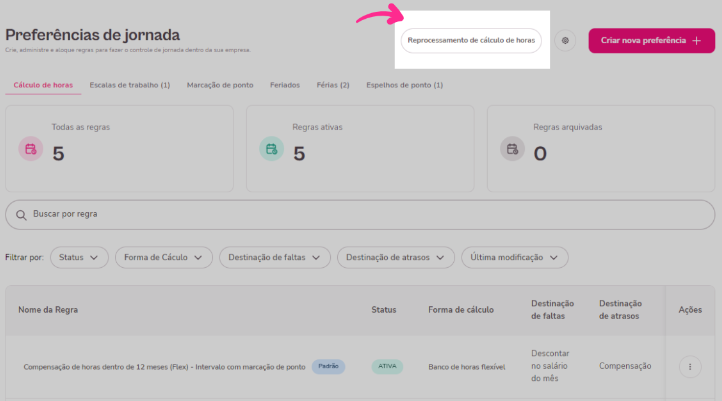
Task: Open Destinação de atrasos filter dropdown
Action: click(396, 257)
